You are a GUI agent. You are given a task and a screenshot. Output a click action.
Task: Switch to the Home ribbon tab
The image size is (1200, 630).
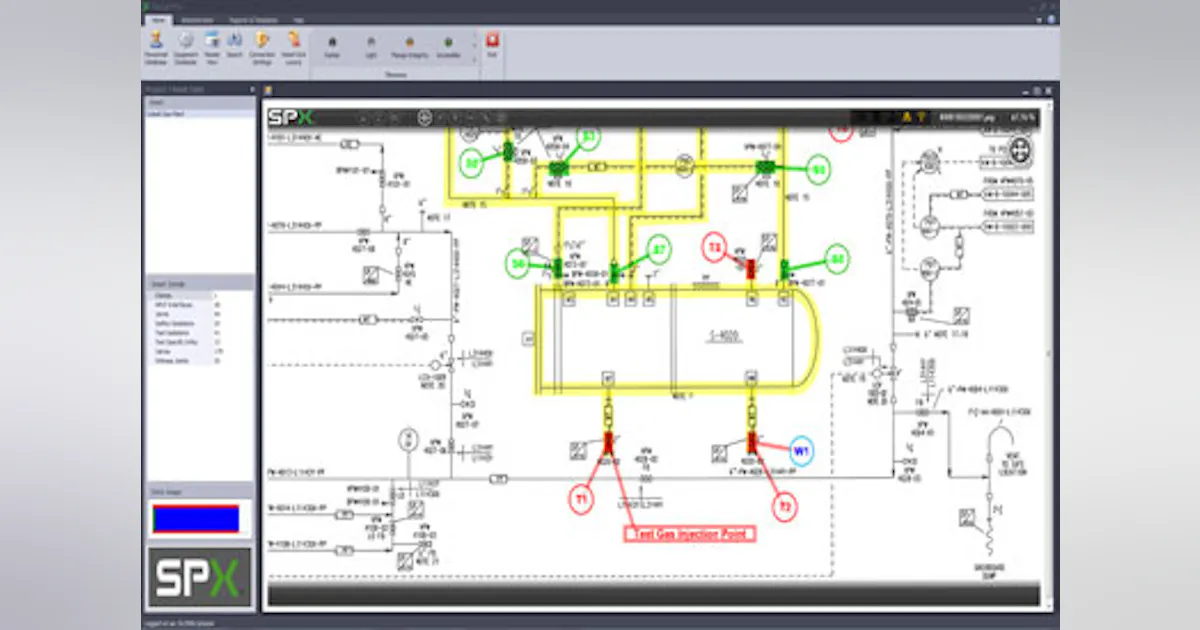158,19
